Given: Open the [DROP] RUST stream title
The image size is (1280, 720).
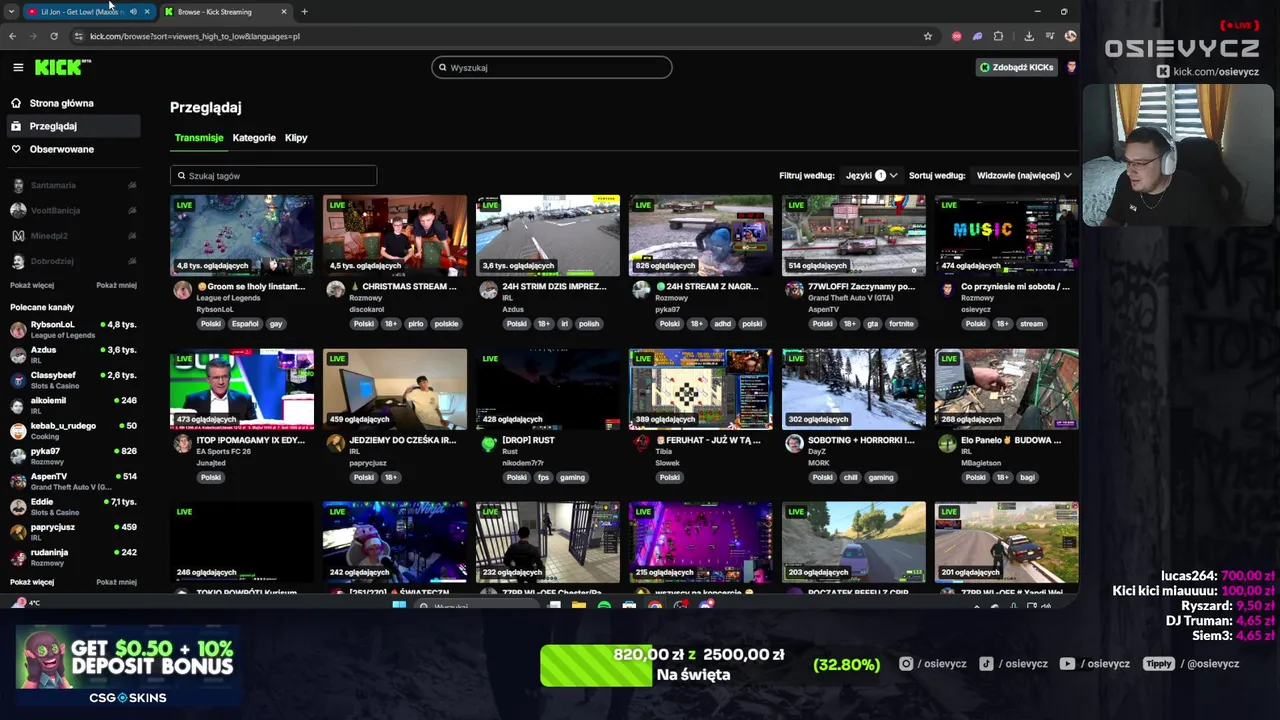Looking at the screenshot, I should pos(528,440).
